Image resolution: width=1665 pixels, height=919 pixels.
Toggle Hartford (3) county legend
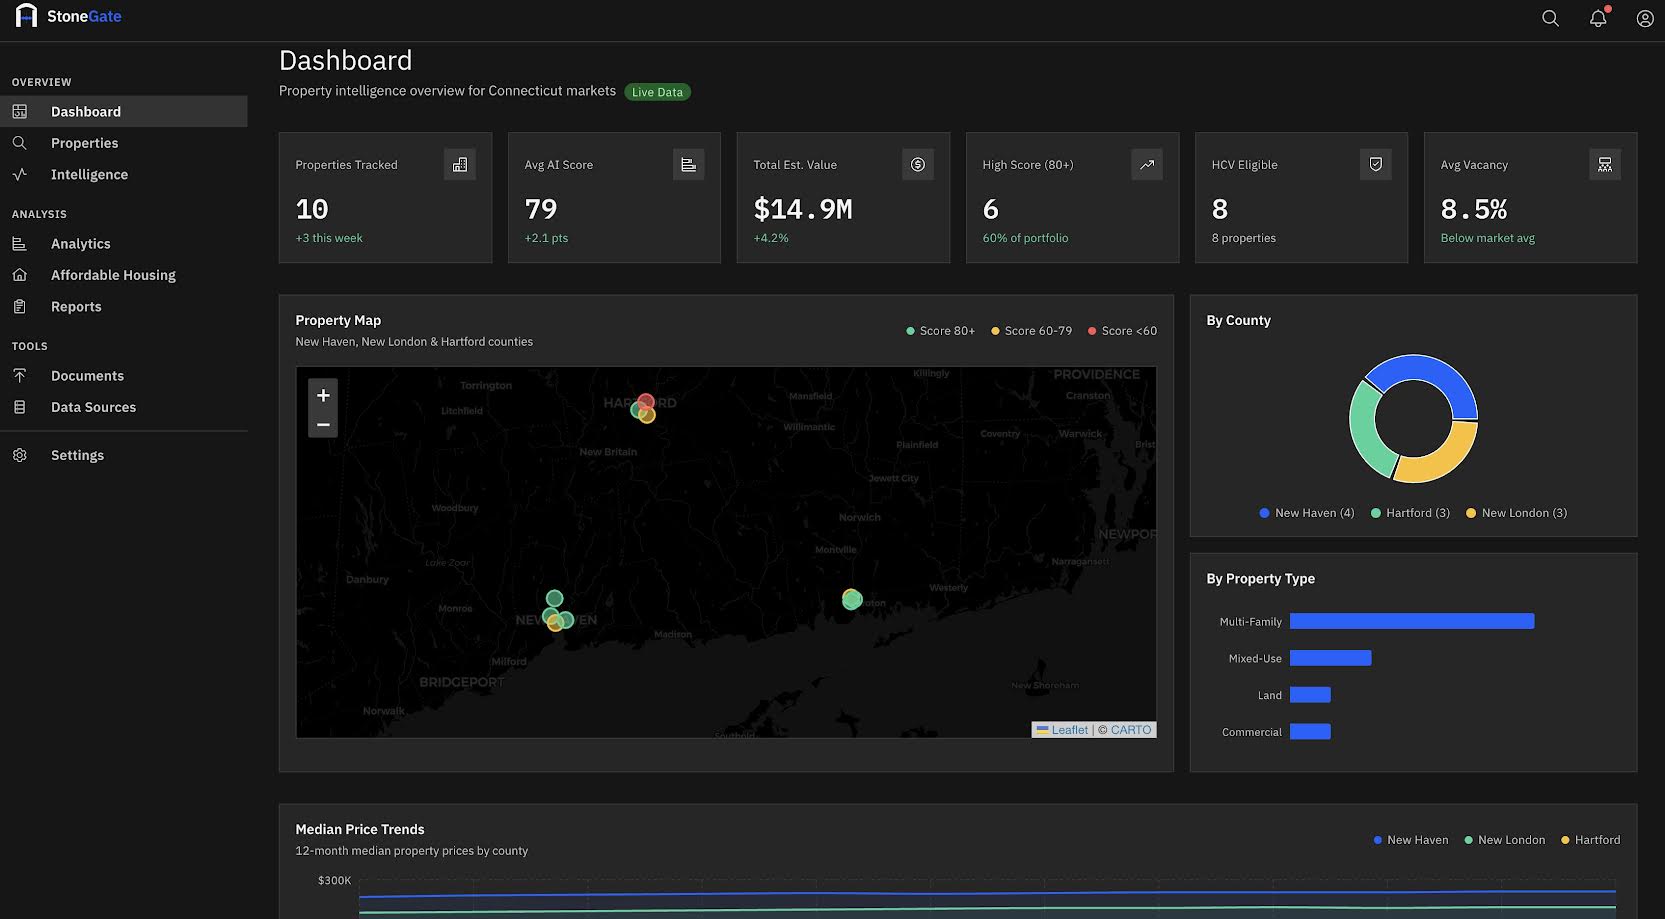[1410, 513]
